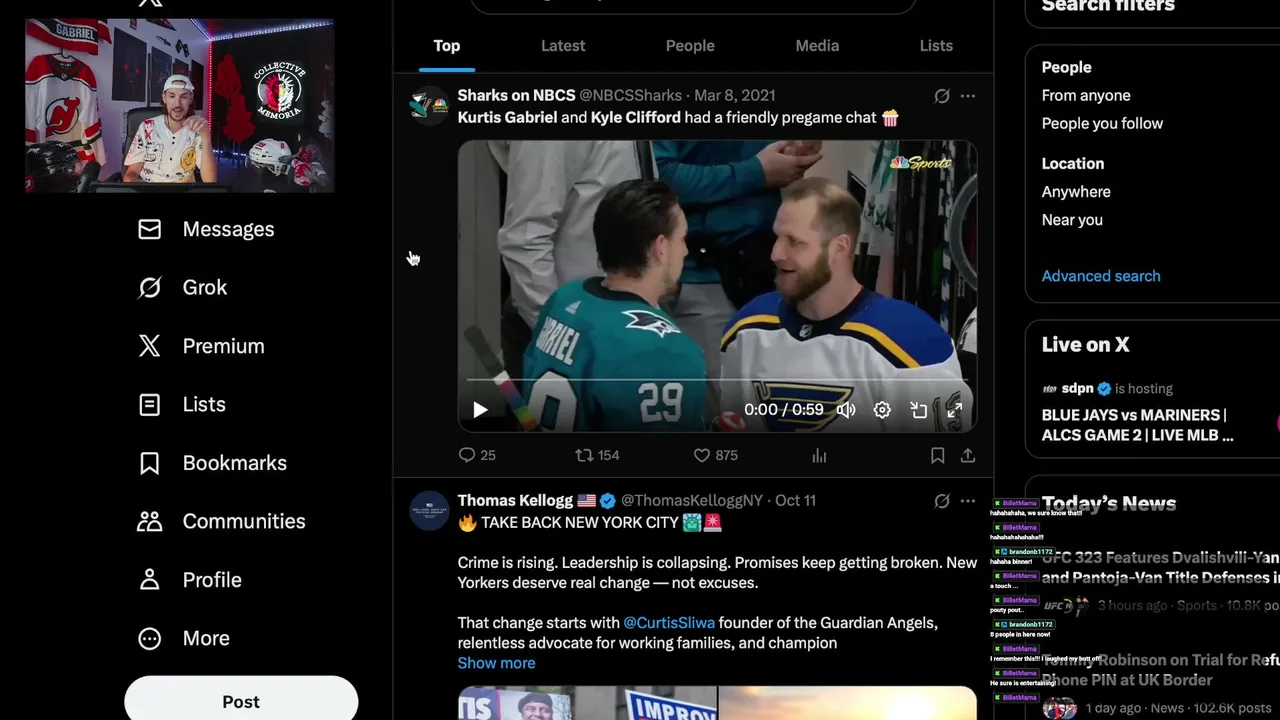View analytics for Sharks on NBCS post
The height and width of the screenshot is (720, 1280).
(x=819, y=455)
